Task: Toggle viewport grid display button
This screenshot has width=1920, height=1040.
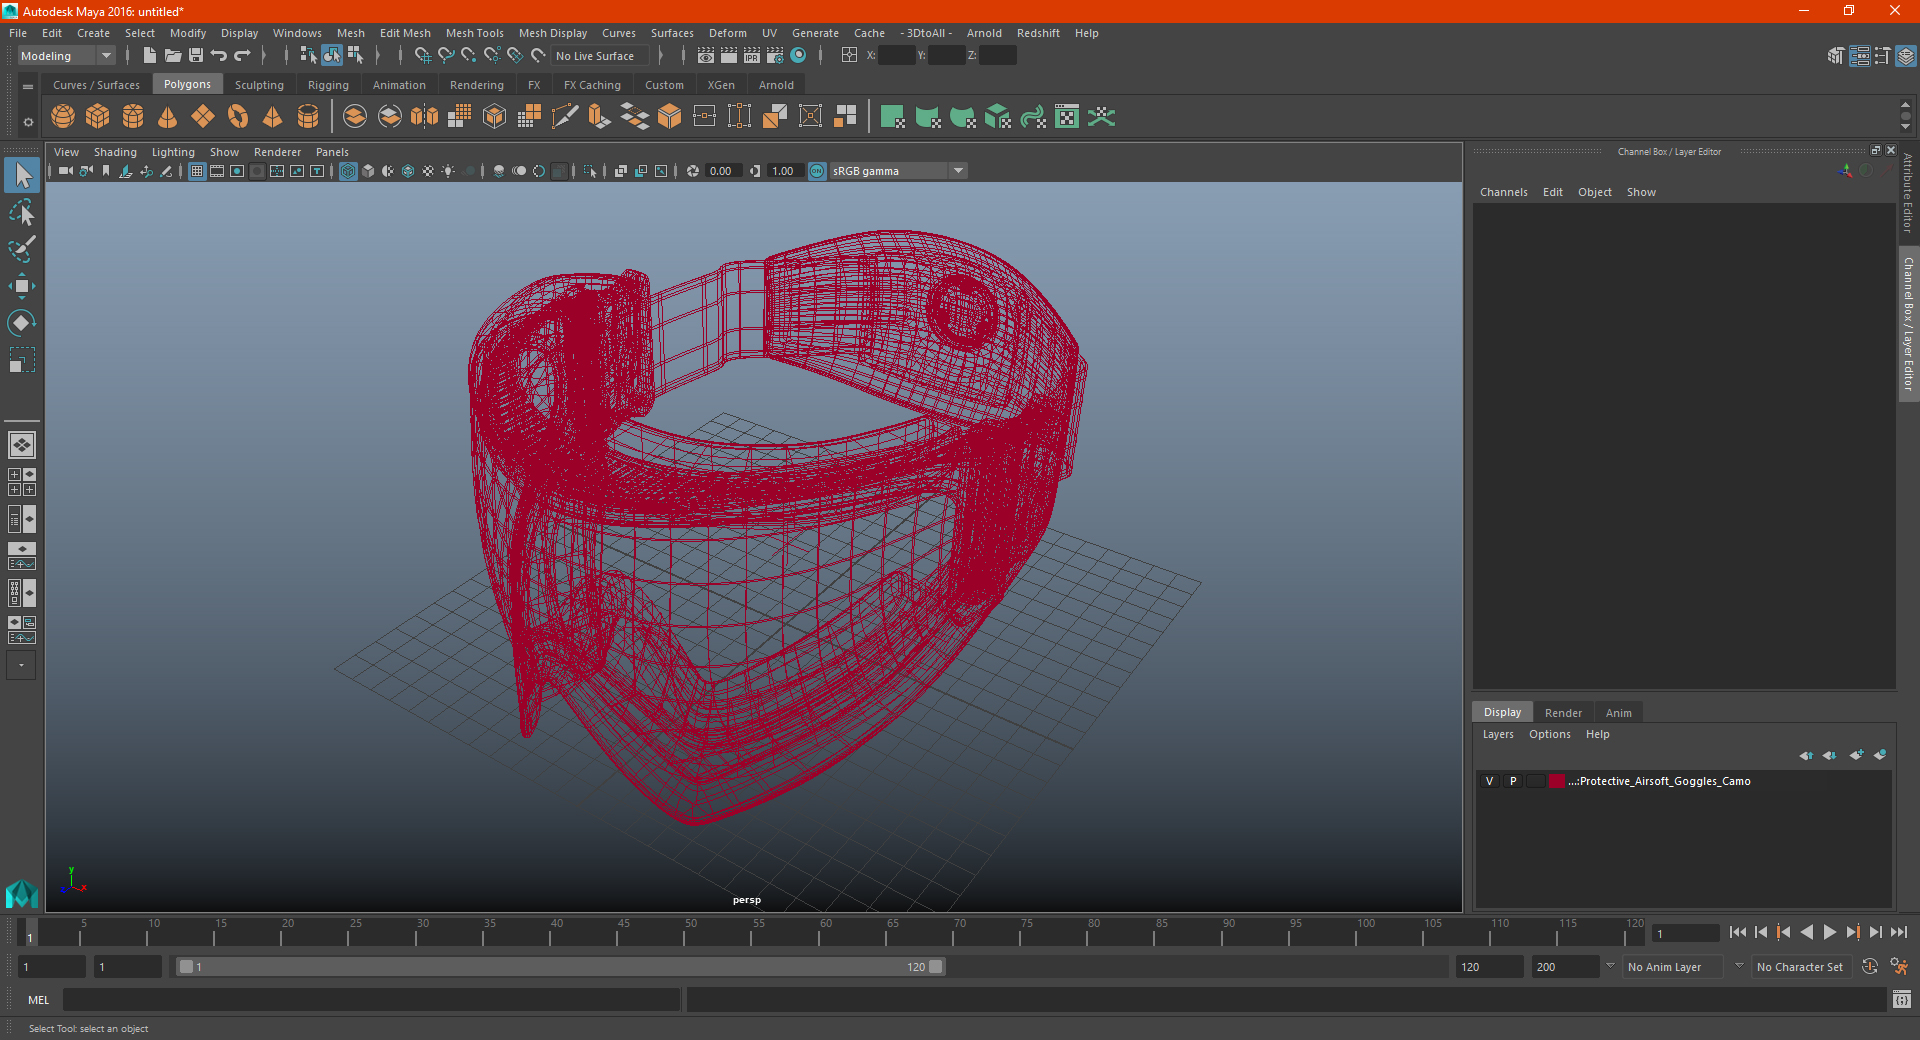Action: (197, 171)
